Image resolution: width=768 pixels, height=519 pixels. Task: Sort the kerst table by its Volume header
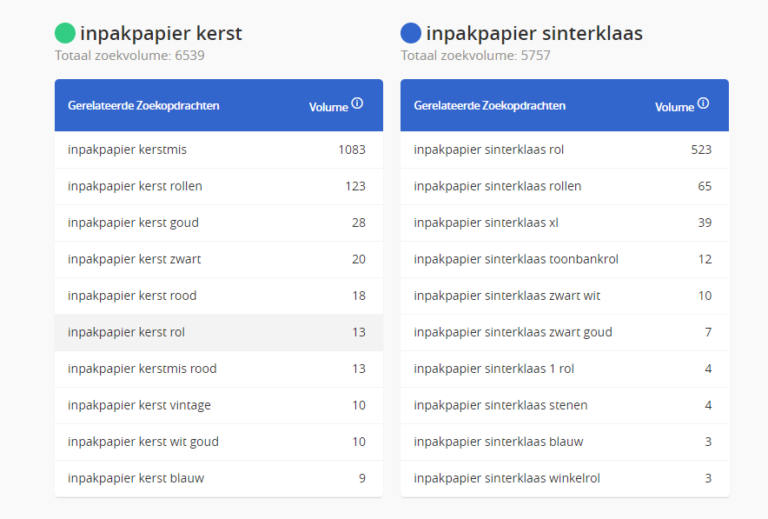point(328,107)
